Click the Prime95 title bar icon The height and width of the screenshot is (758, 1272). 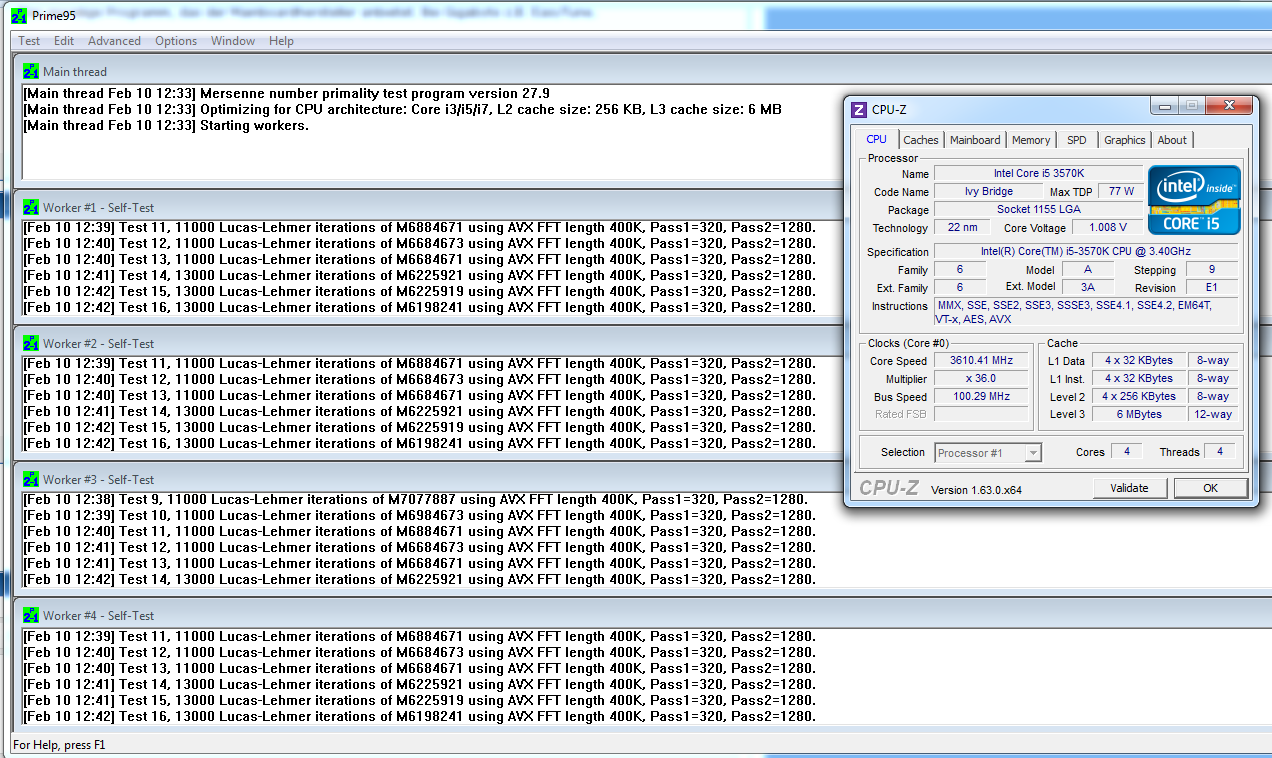[18, 16]
